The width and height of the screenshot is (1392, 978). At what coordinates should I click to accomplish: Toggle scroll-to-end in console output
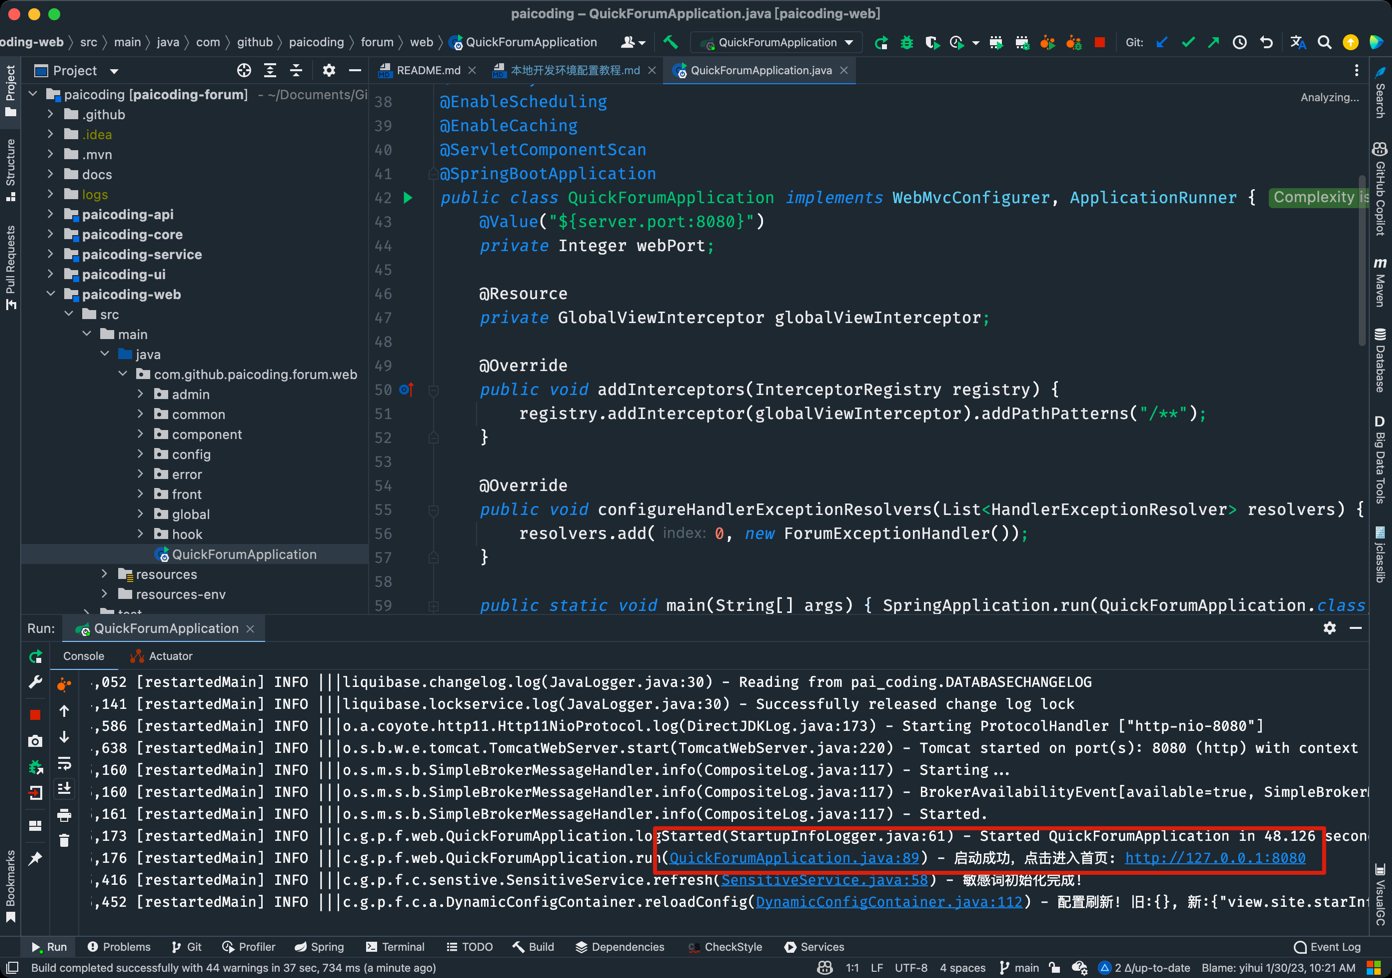point(64,789)
